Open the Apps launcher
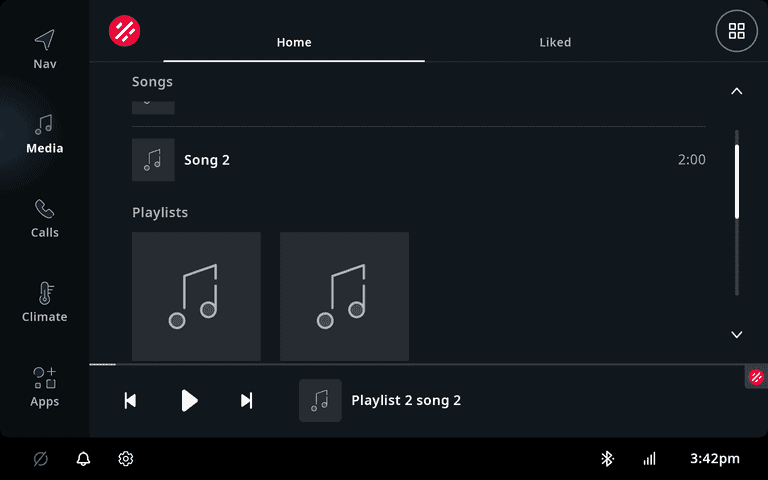 point(44,387)
